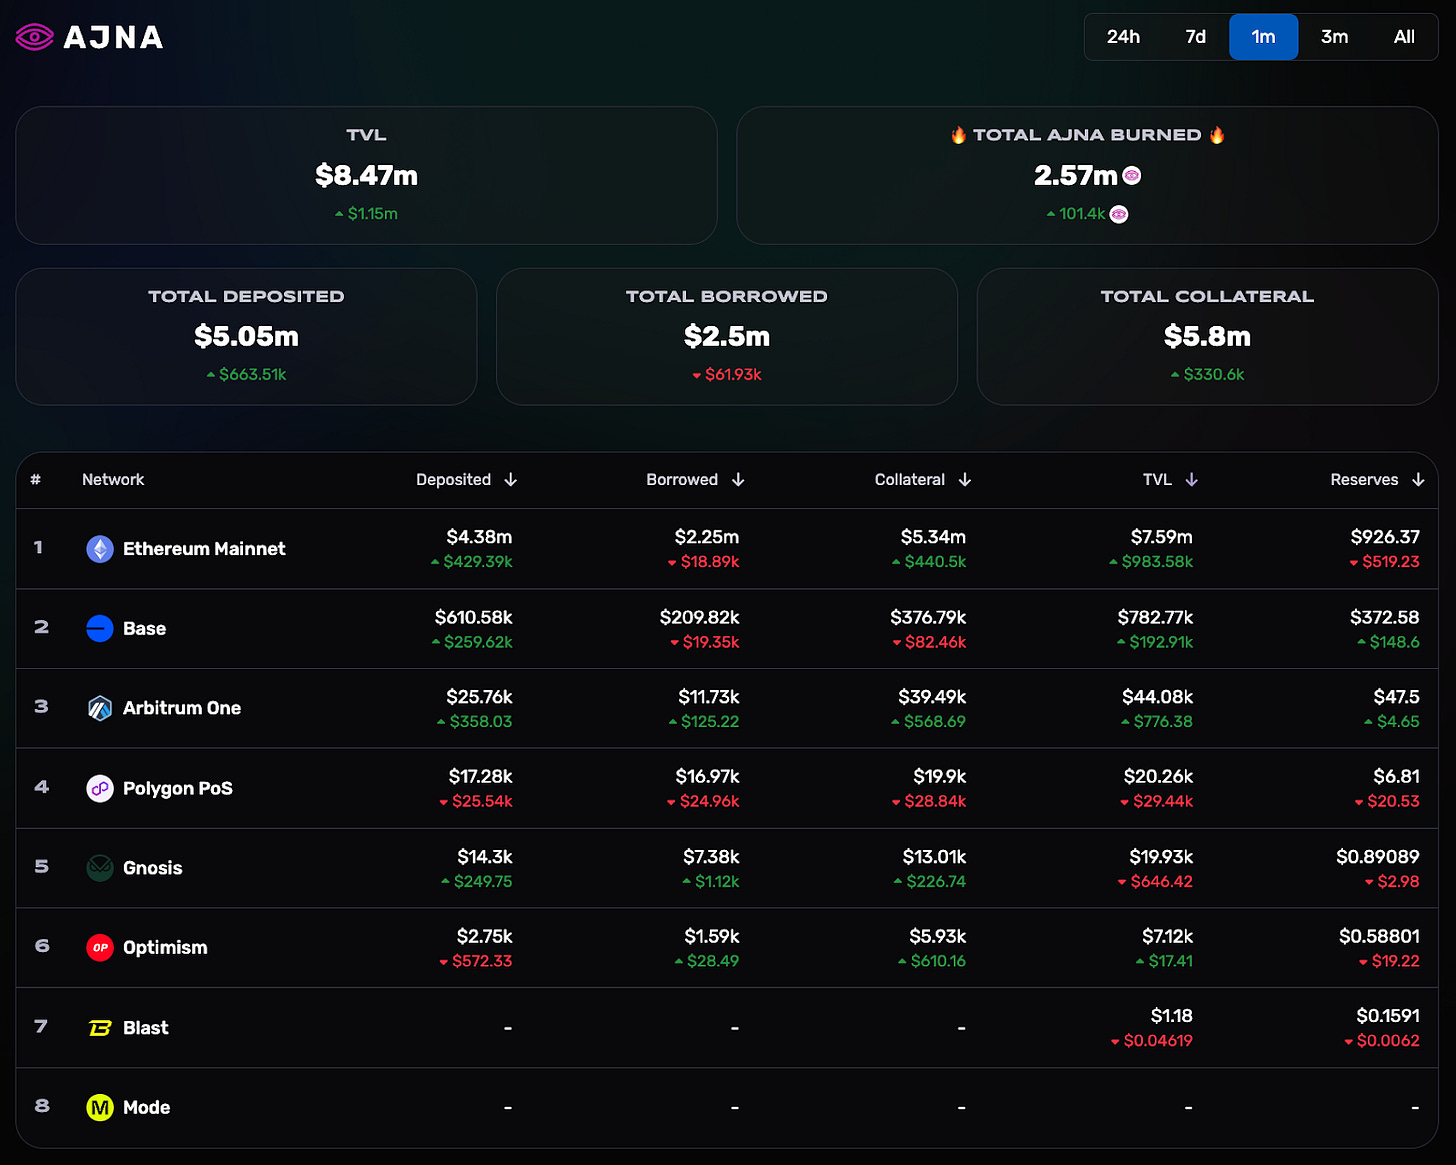The height and width of the screenshot is (1165, 1456).
Task: Click the Total Collateral $5.8m value
Action: coord(1207,337)
